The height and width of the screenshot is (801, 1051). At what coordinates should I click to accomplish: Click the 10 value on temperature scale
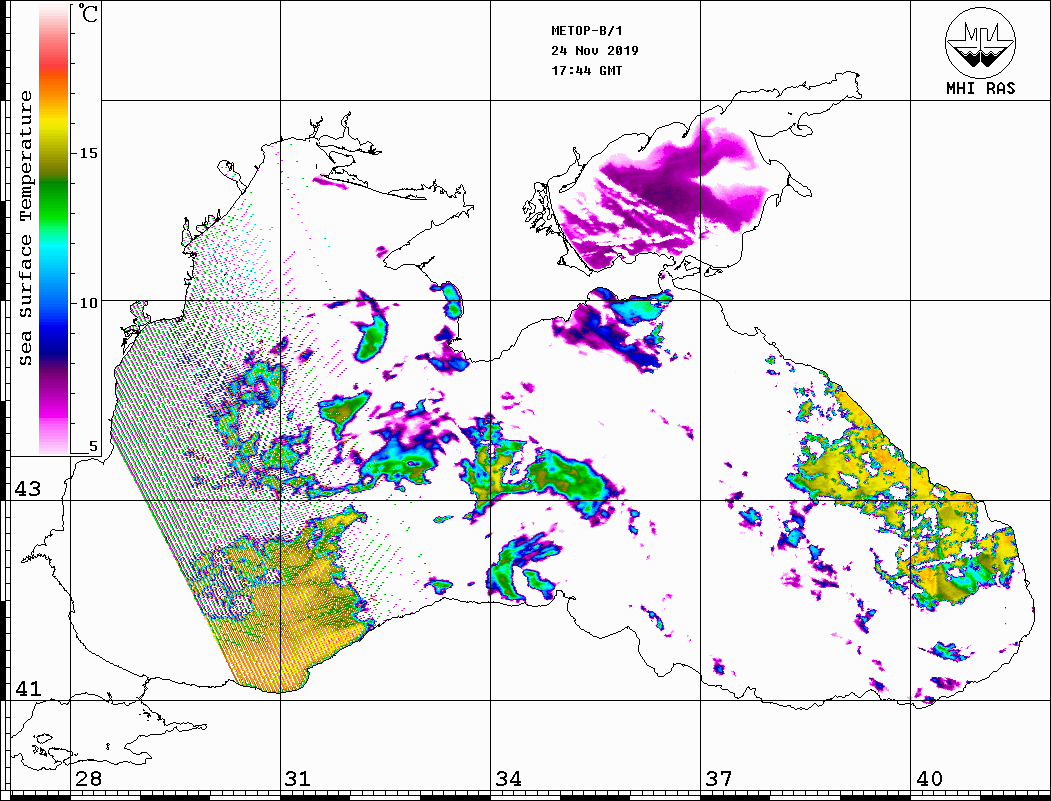[x=88, y=303]
